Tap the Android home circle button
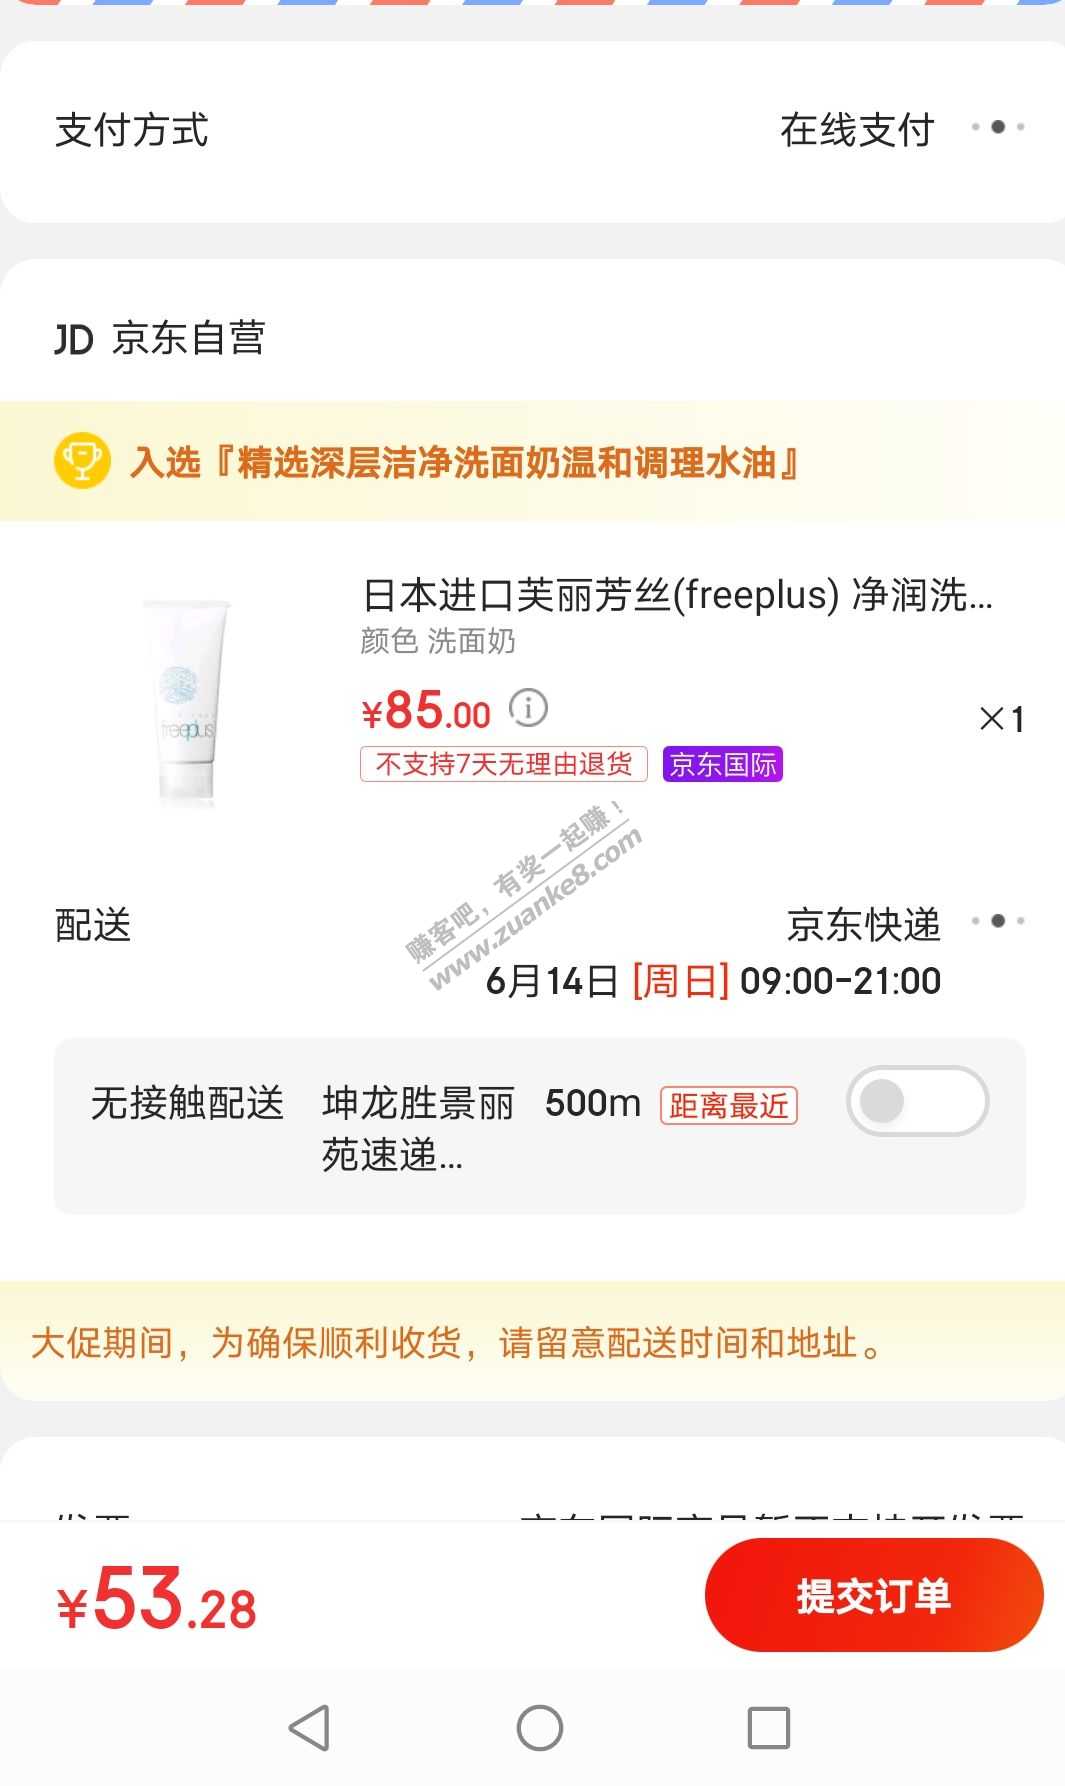Image resolution: width=1065 pixels, height=1786 pixels. pos(540,1727)
